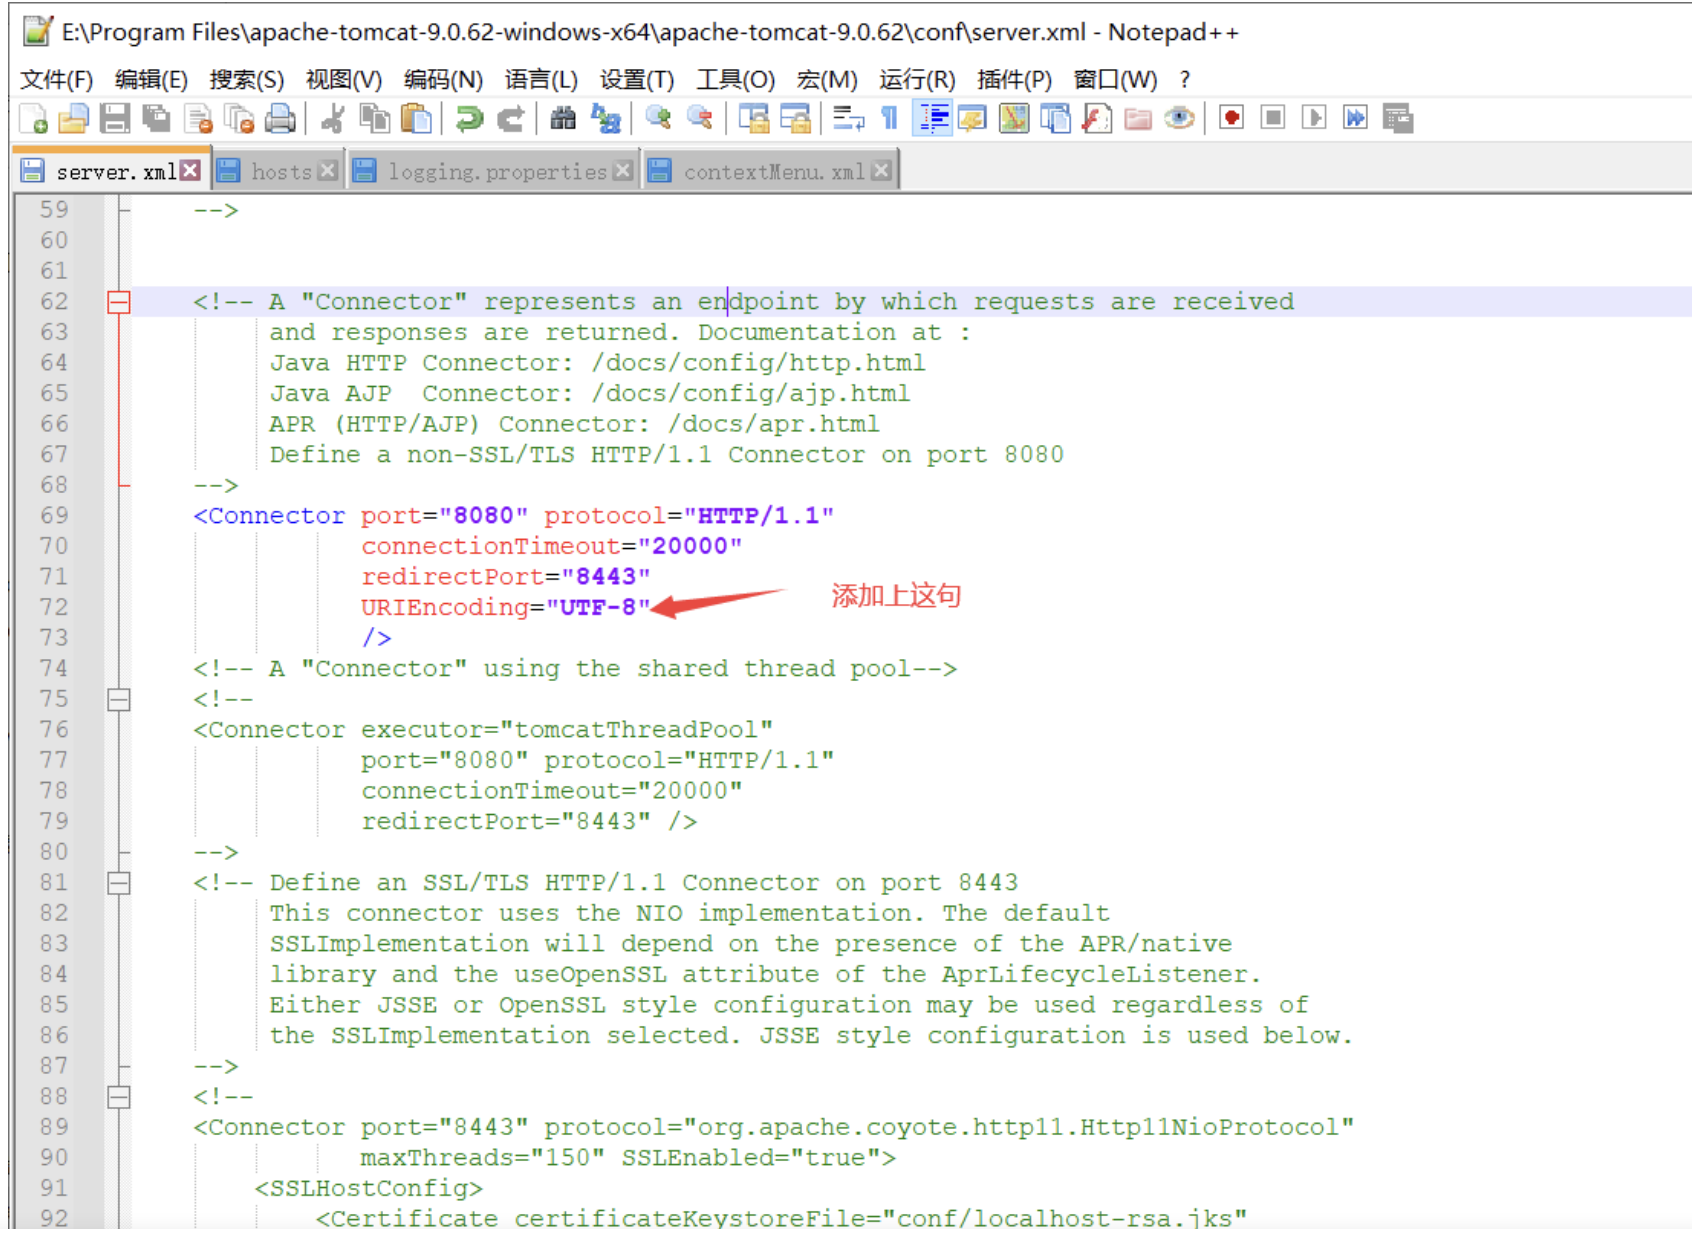This screenshot has height=1249, width=1692.
Task: Close the hosts tab
Action: pyautogui.click(x=327, y=171)
